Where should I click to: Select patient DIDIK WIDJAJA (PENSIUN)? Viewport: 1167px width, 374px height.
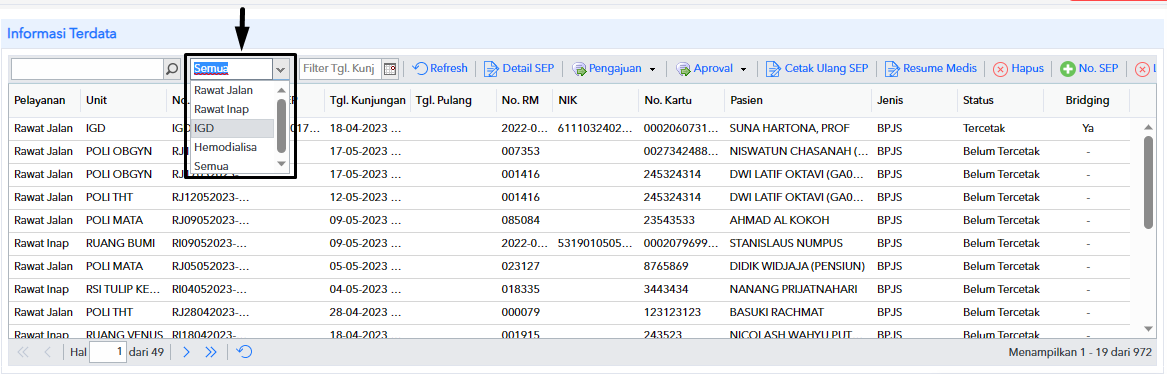pyautogui.click(x=796, y=266)
